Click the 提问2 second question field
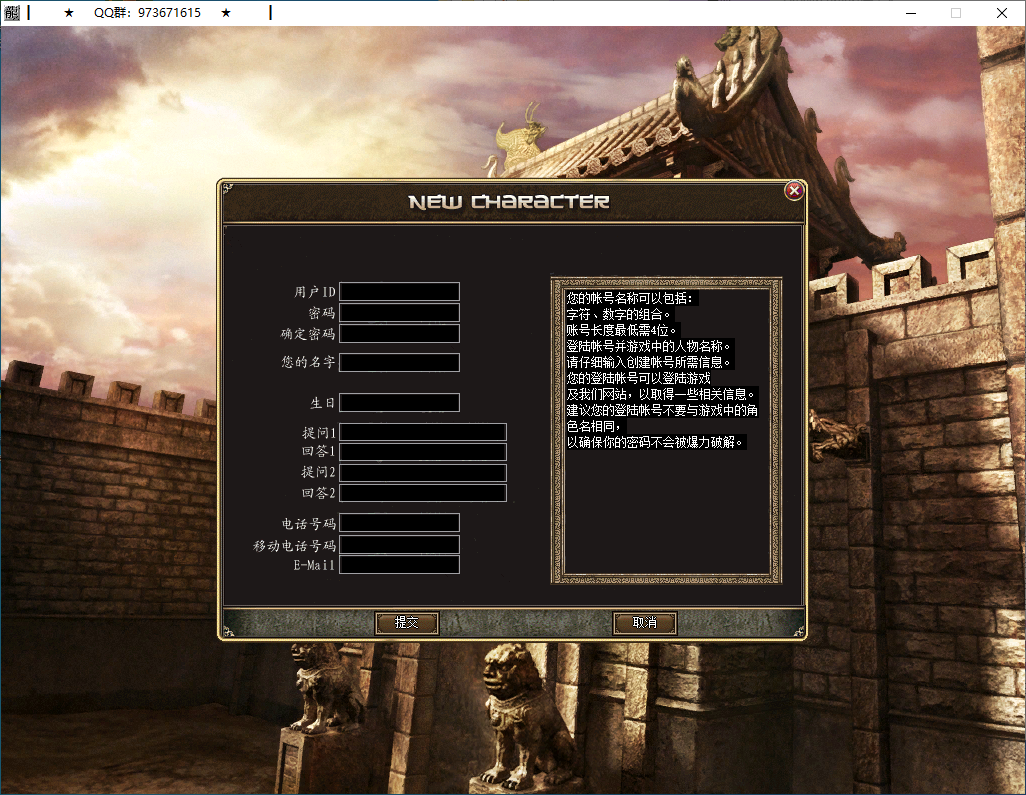Screen dimensions: 1026x795 click(x=422, y=472)
